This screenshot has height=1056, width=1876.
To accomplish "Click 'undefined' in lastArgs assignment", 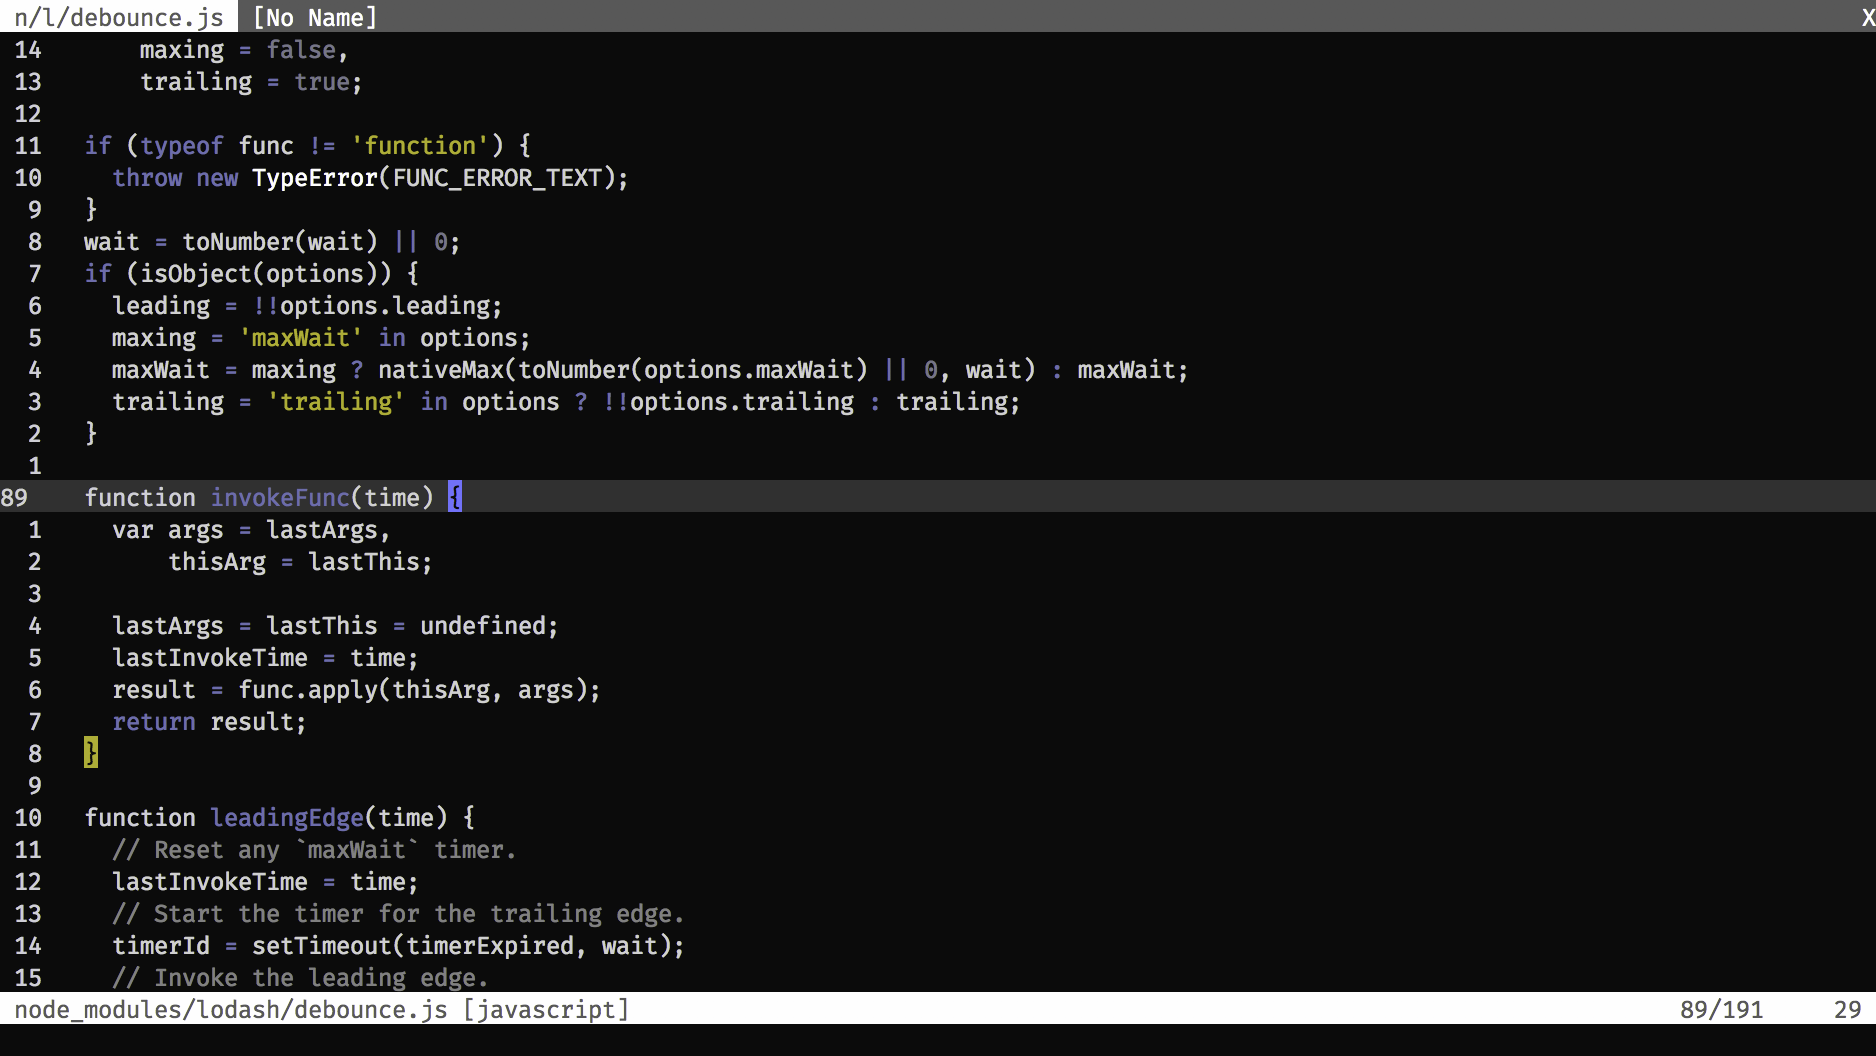I will tap(483, 625).
